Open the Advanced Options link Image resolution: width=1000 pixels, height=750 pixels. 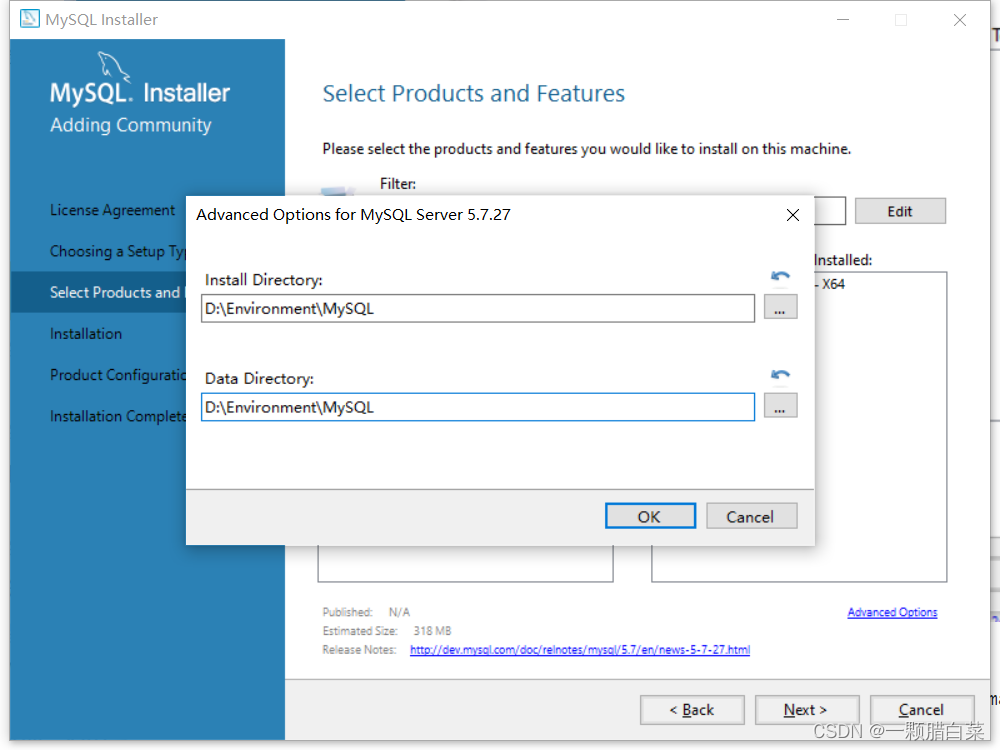pos(892,612)
